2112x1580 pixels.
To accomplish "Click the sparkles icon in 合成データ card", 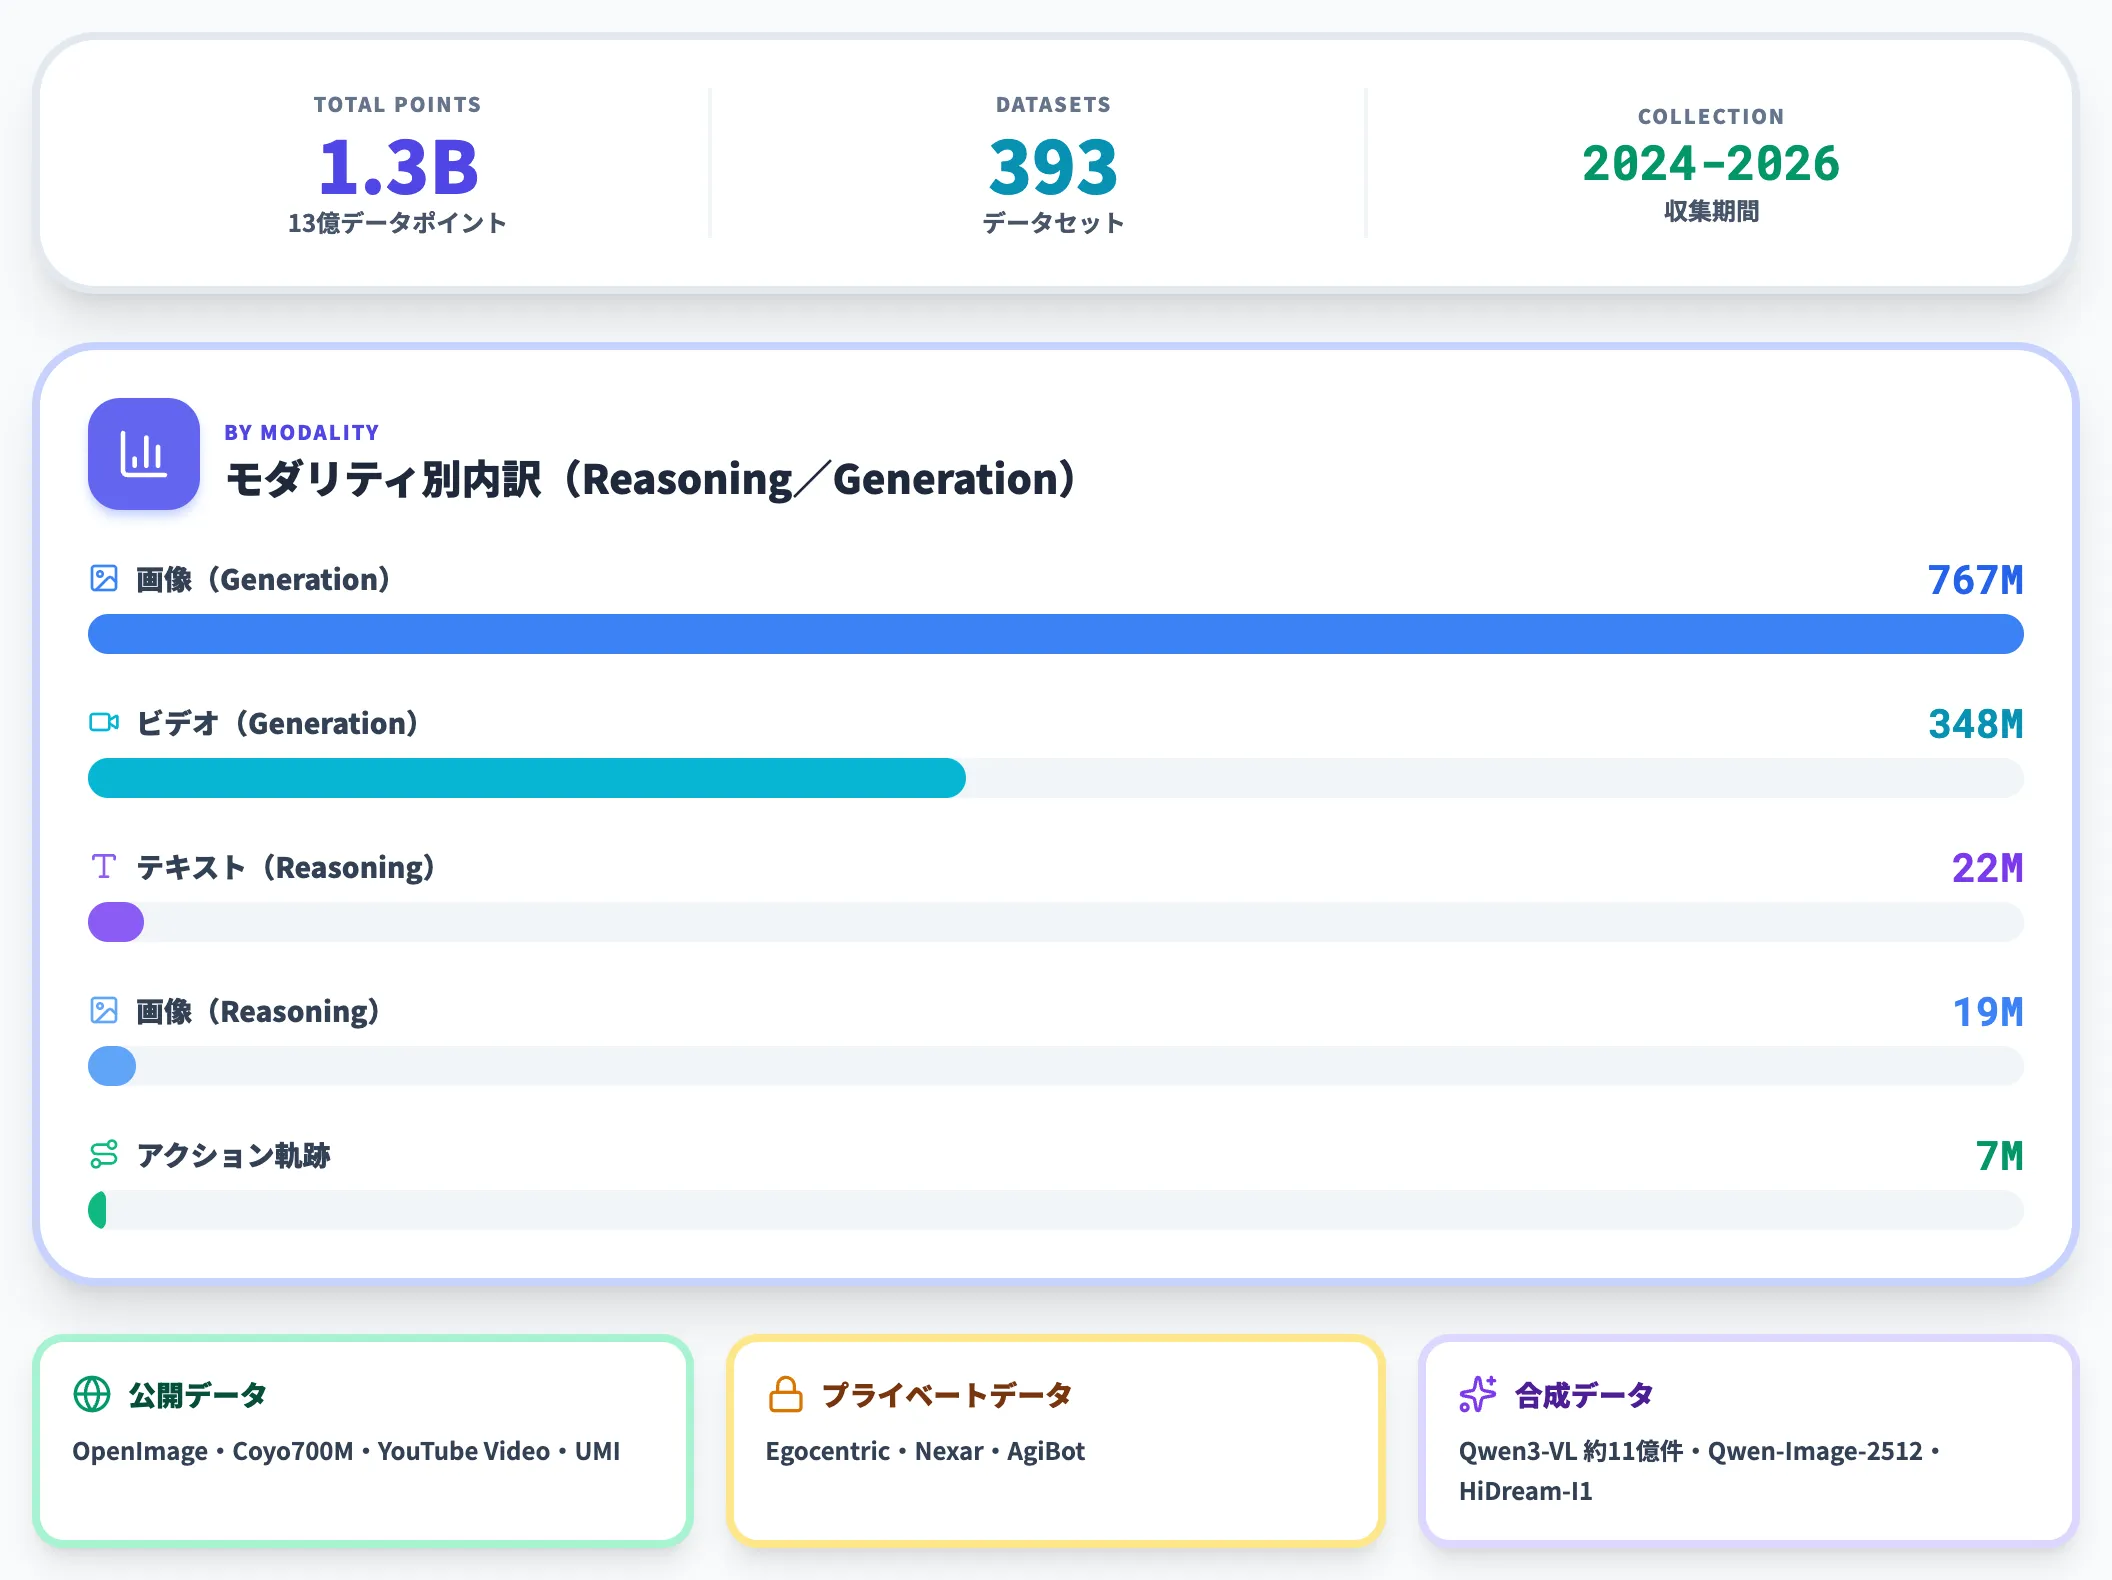I will [1478, 1394].
